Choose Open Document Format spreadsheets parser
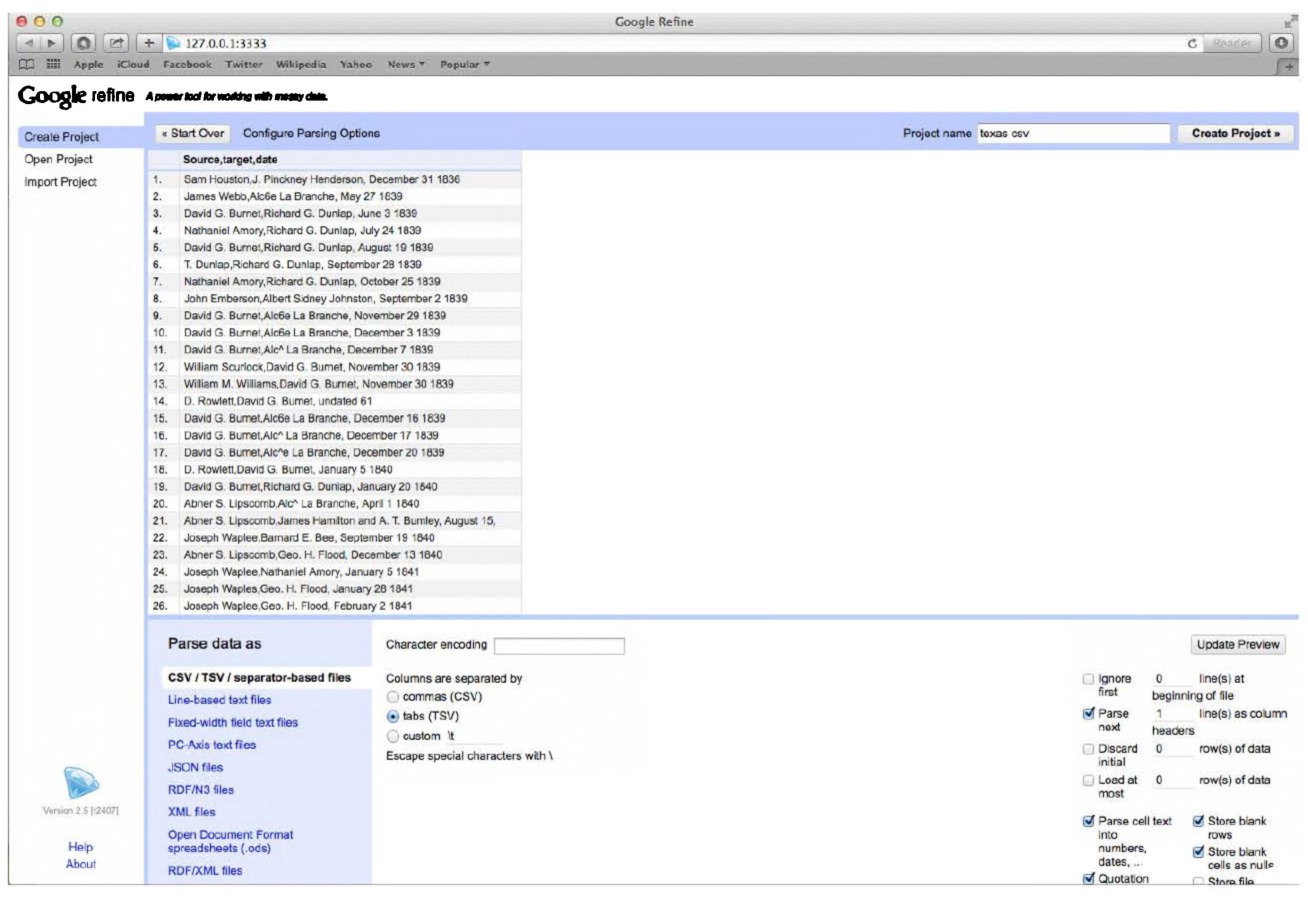Image resolution: width=1308 pixels, height=899 pixels. (x=231, y=841)
